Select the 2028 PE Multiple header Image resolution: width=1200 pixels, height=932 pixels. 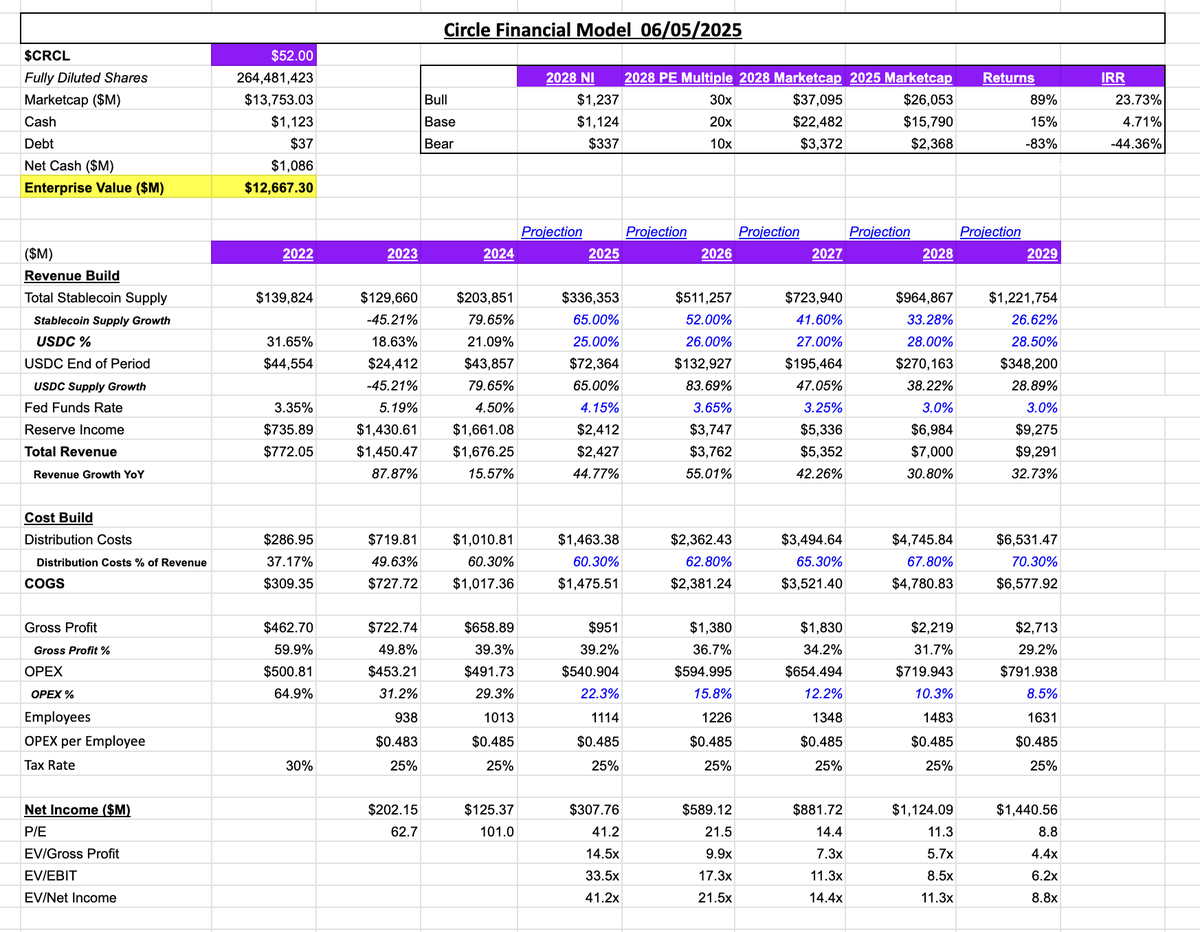coord(679,77)
